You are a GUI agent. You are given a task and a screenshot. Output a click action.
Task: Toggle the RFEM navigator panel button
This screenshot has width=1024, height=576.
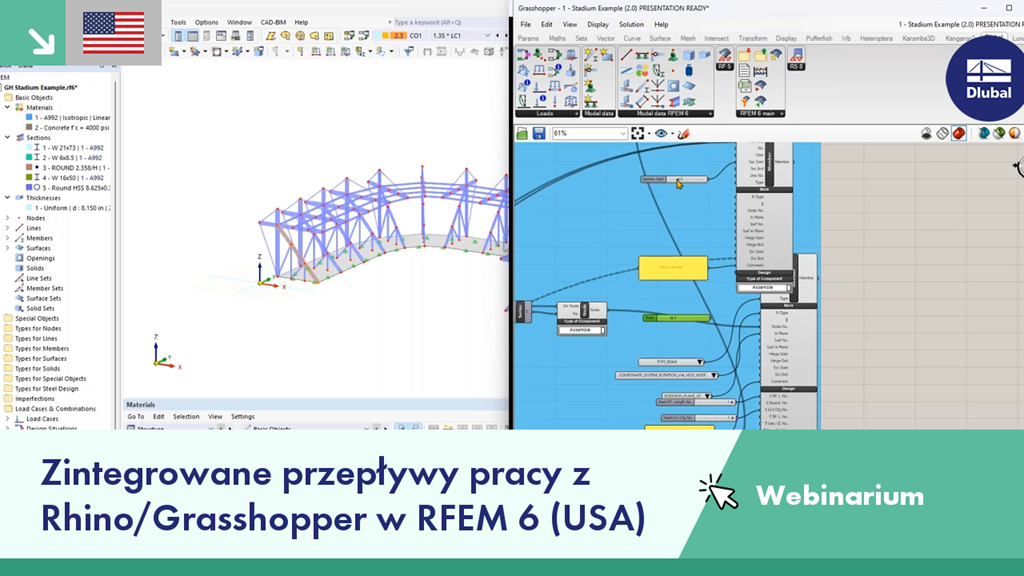point(178,36)
